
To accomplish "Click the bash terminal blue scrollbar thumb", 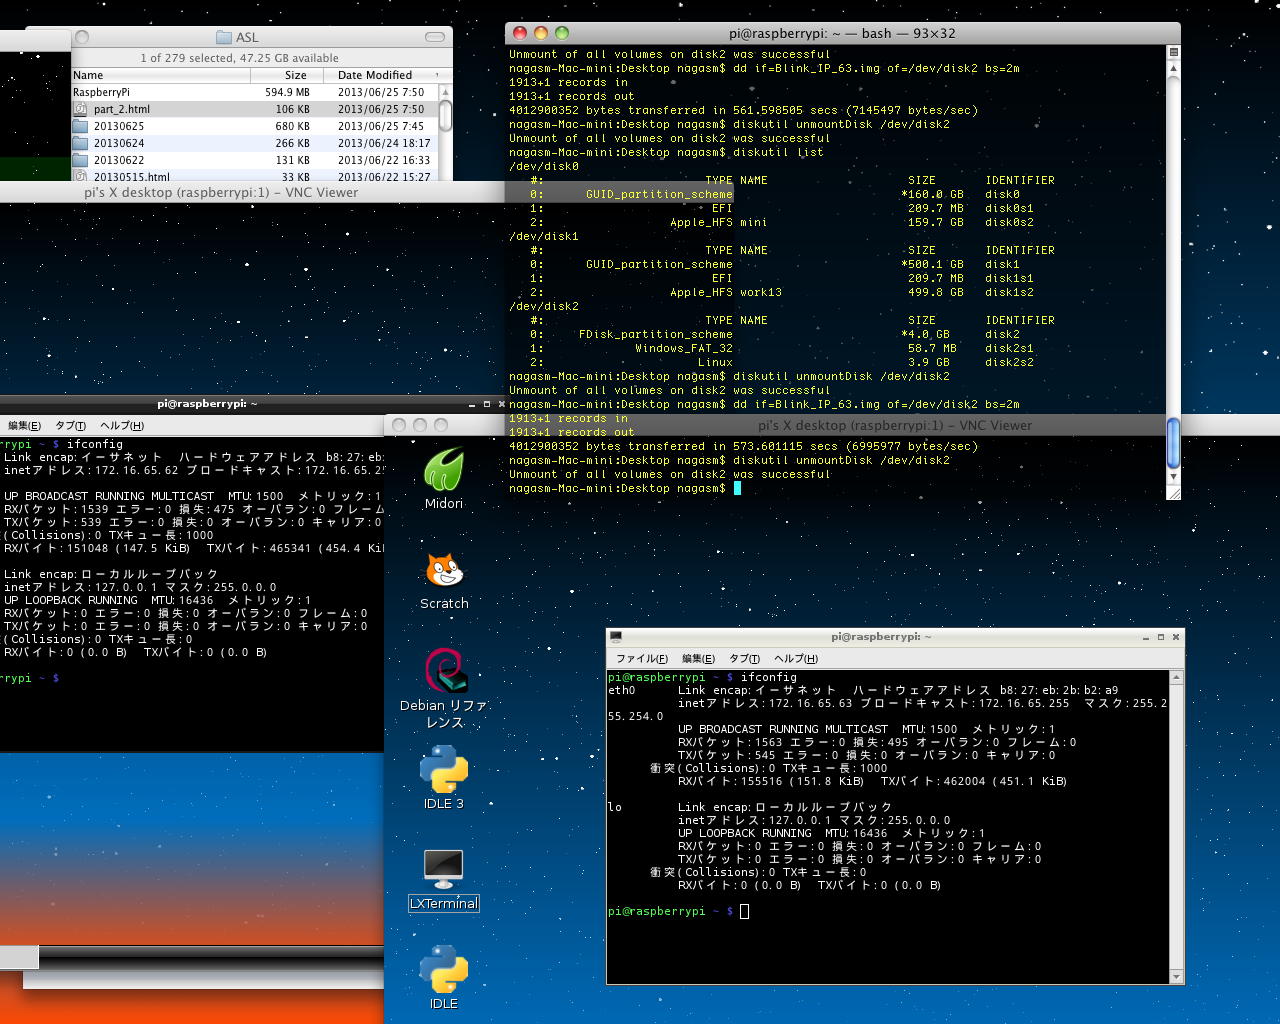I will (1173, 442).
